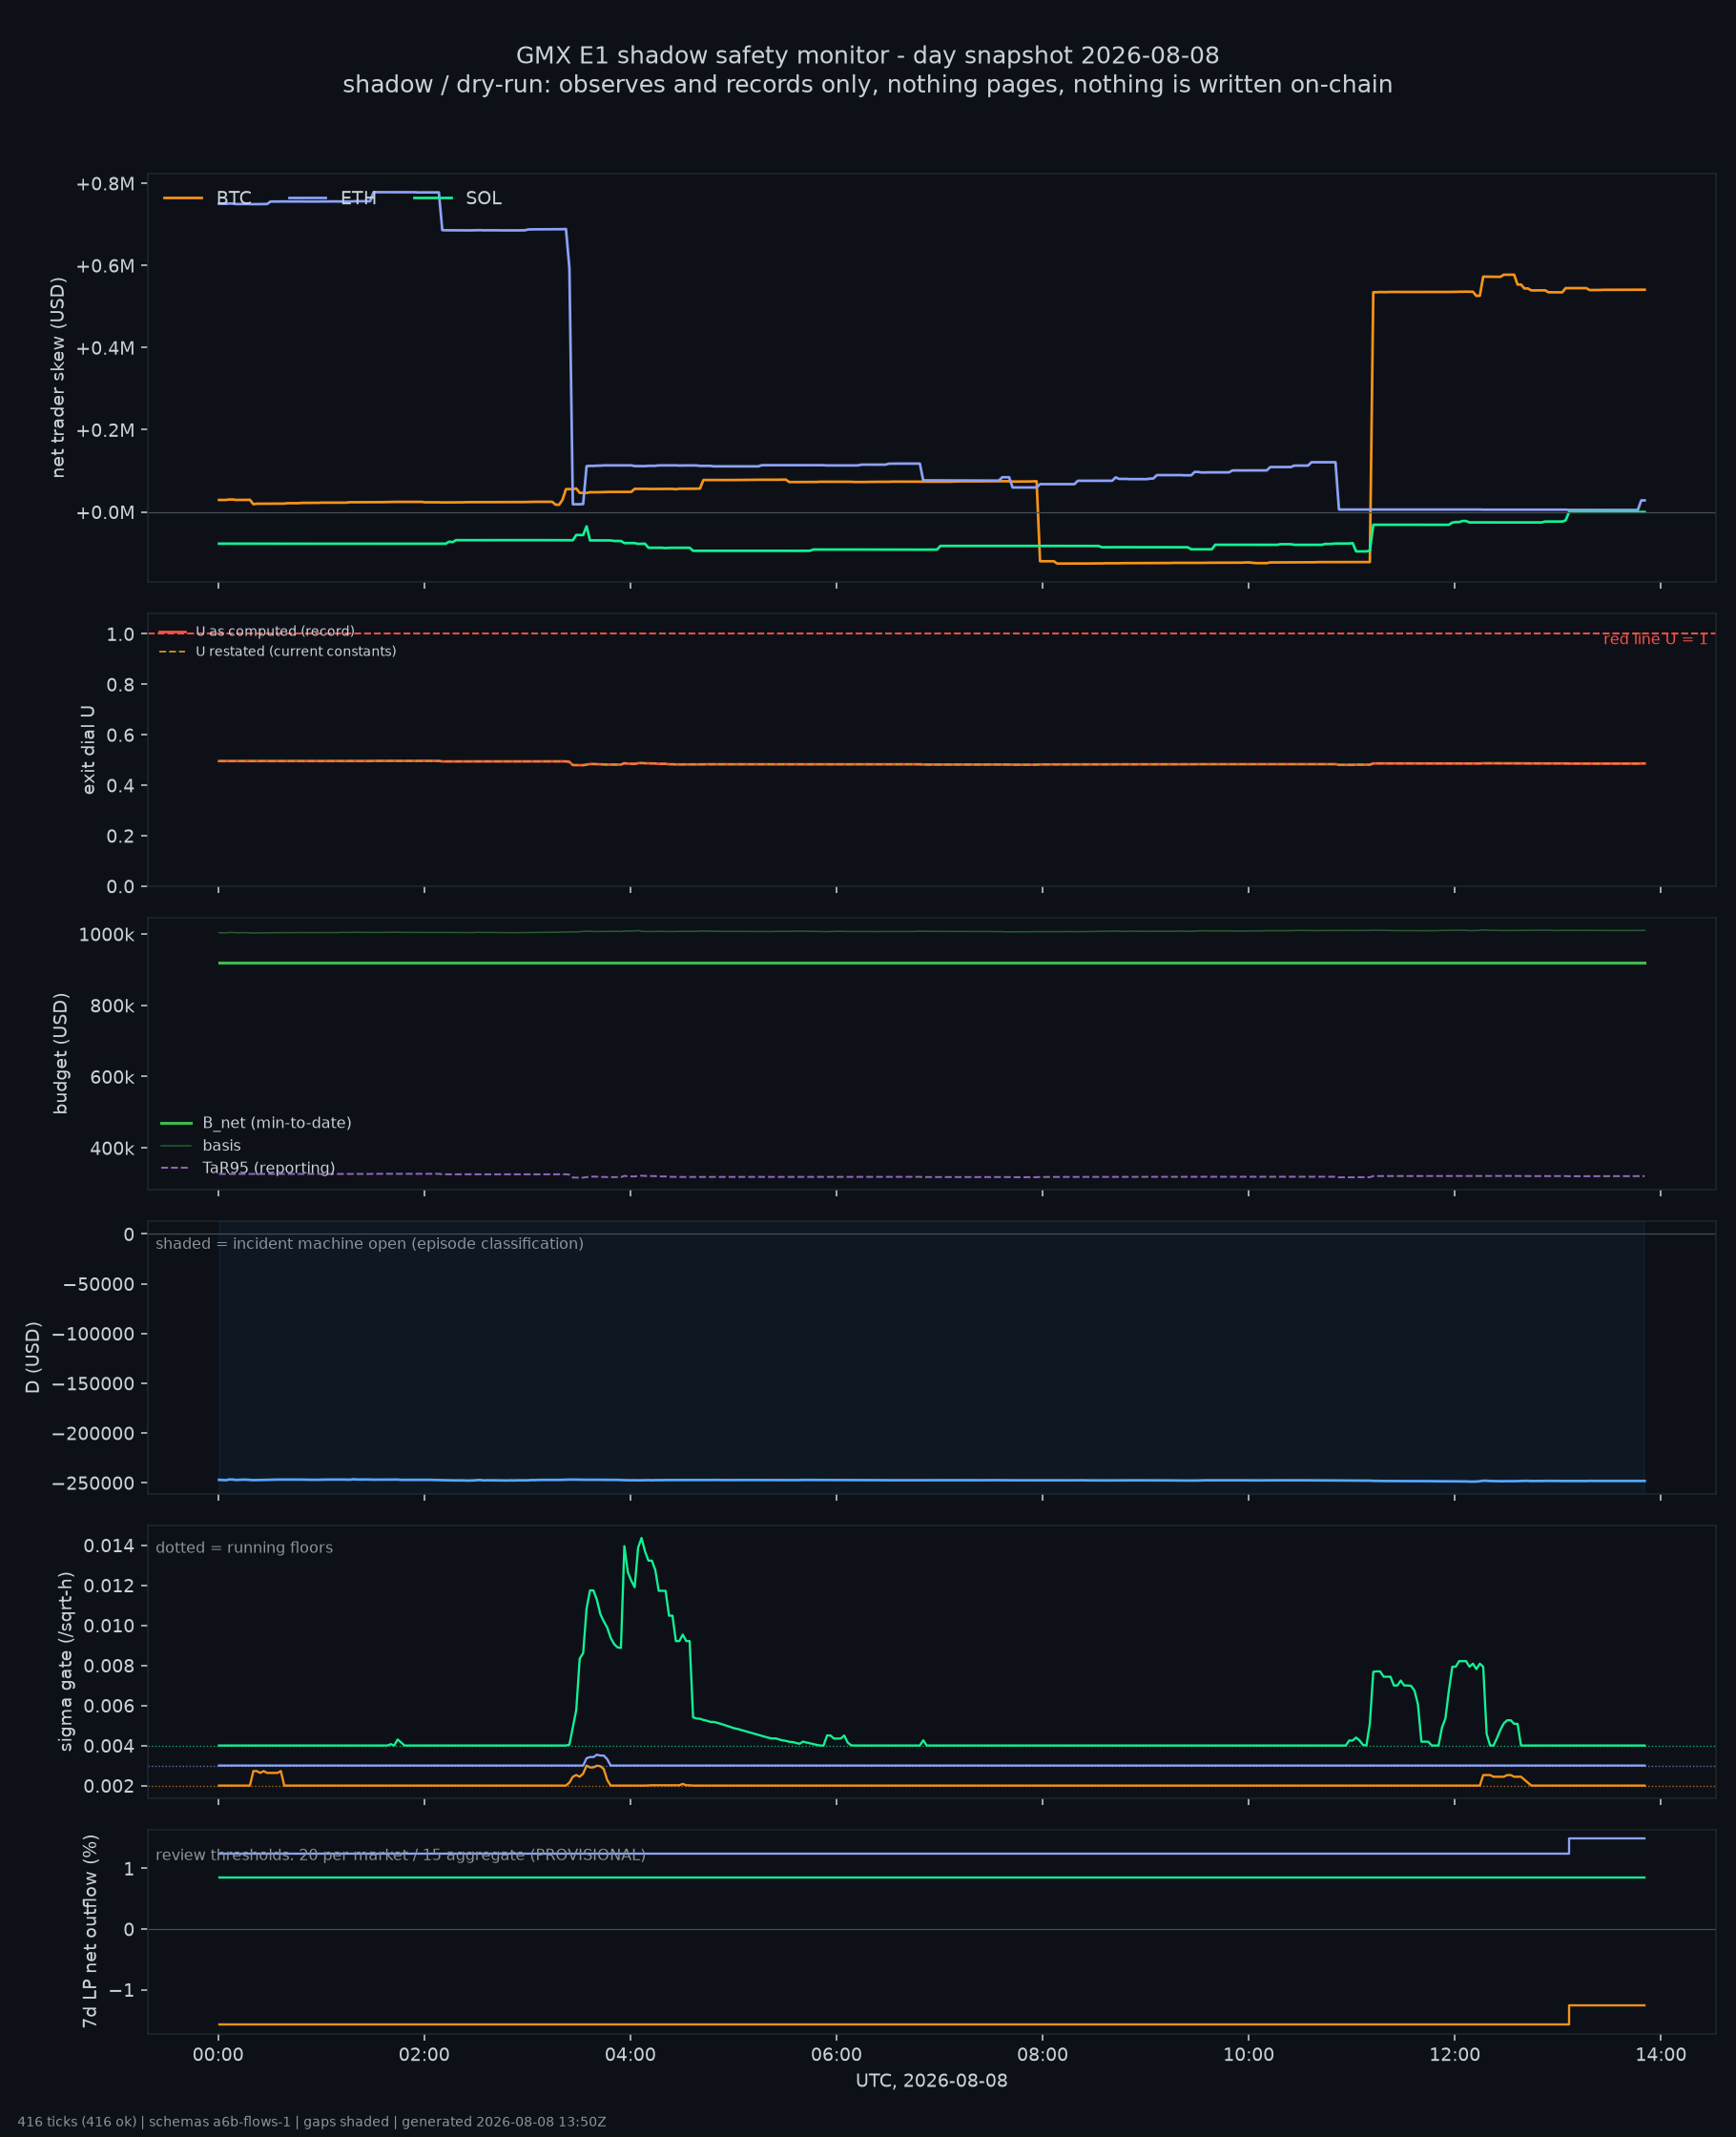This screenshot has height=2137, width=1736.
Task: Click the '1000k' budget tick label
Action: 106,935
